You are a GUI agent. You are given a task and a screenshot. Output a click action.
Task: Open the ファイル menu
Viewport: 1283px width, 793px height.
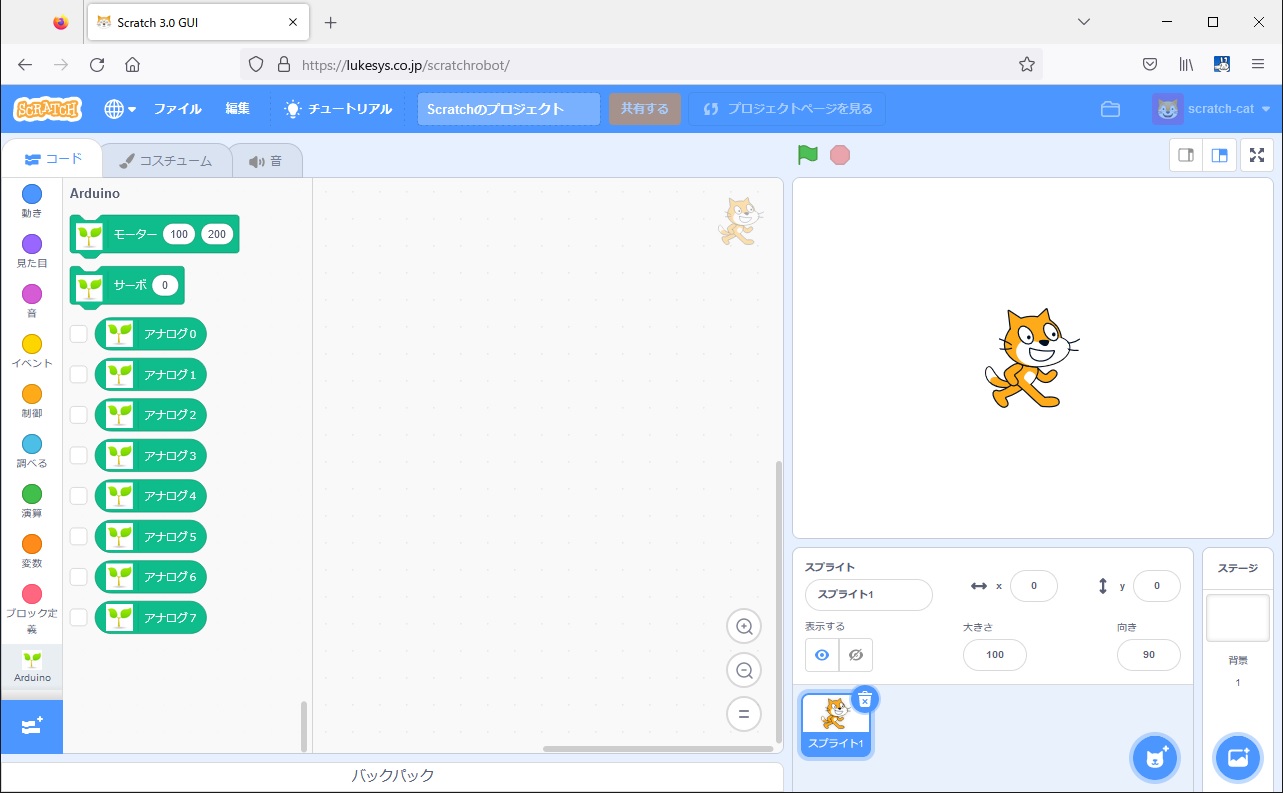(177, 109)
